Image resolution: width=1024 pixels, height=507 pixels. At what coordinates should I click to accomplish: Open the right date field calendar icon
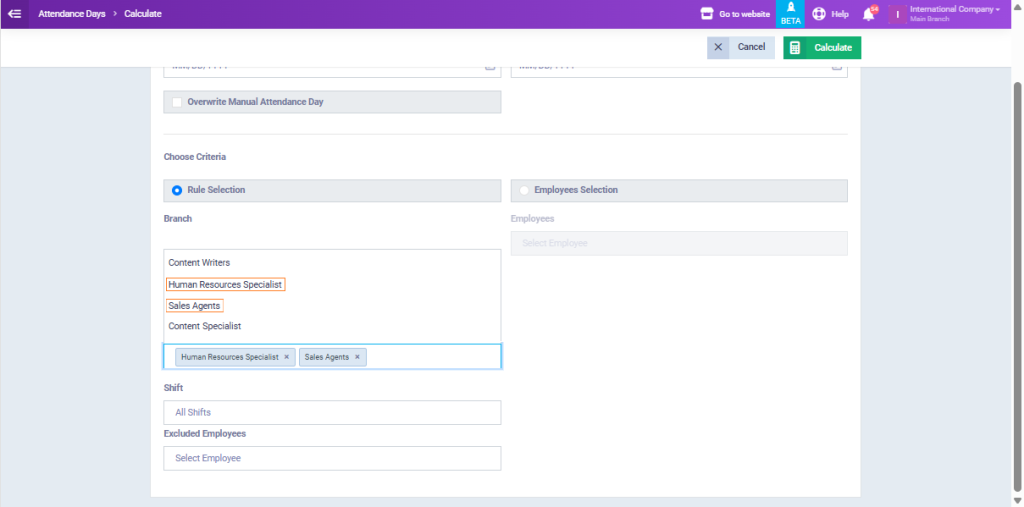click(837, 67)
